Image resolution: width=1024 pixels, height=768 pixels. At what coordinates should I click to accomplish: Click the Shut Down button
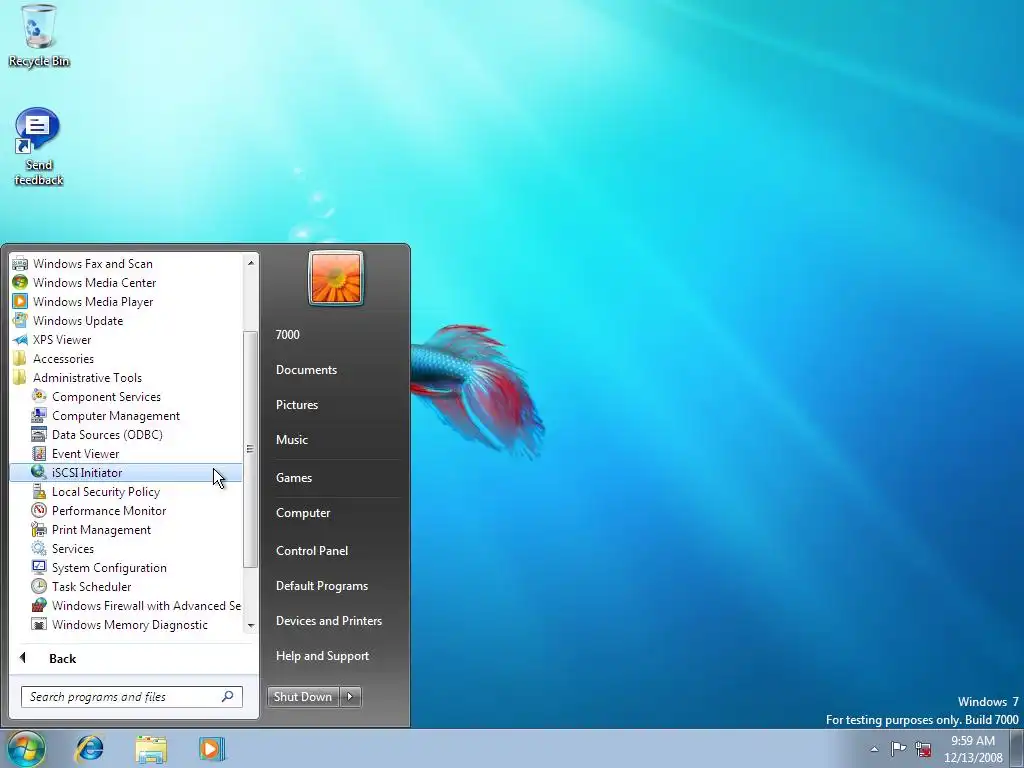tap(304, 697)
